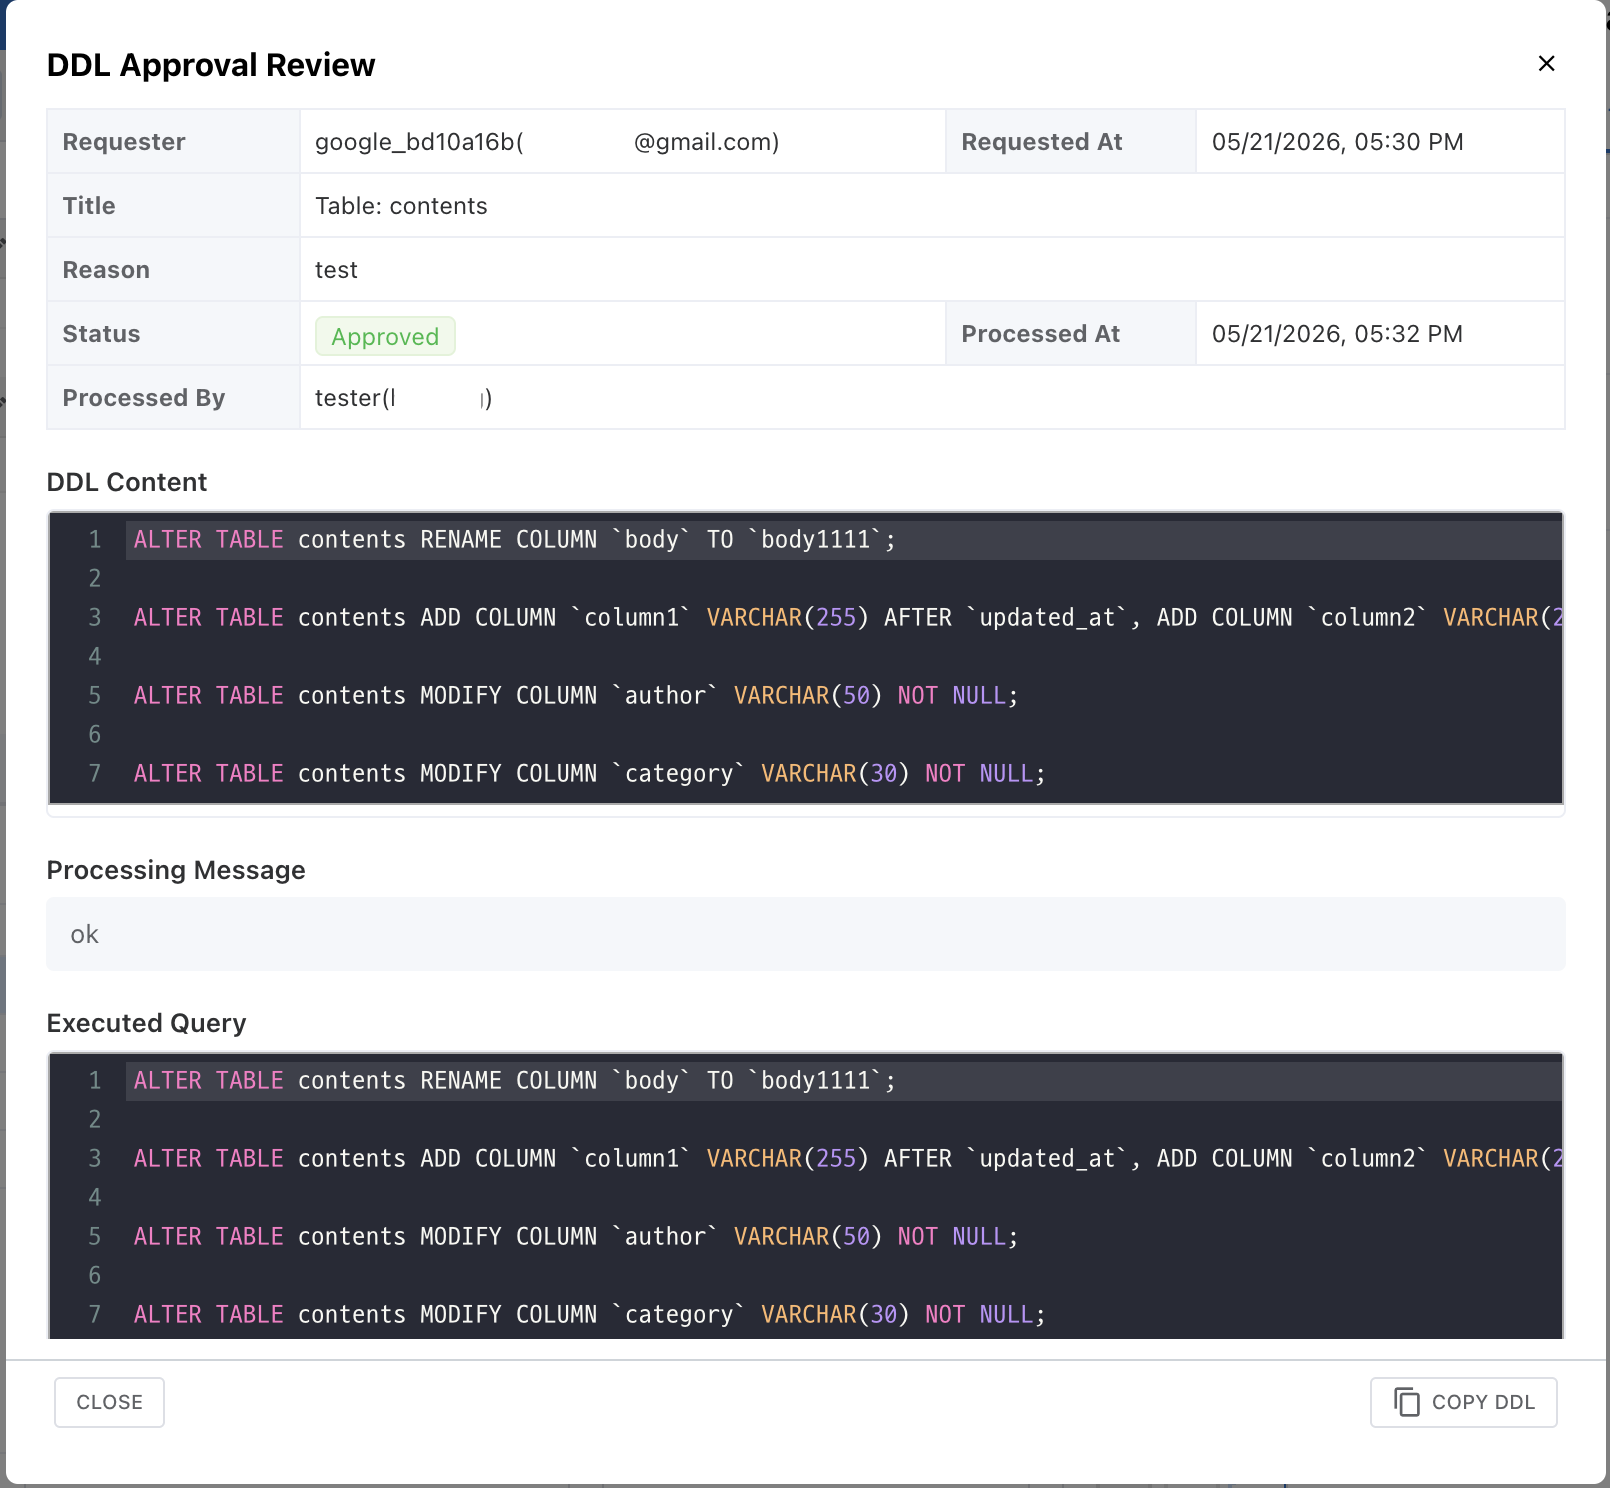This screenshot has height=1488, width=1610.
Task: Click the Requested At label cell
Action: (x=1070, y=142)
